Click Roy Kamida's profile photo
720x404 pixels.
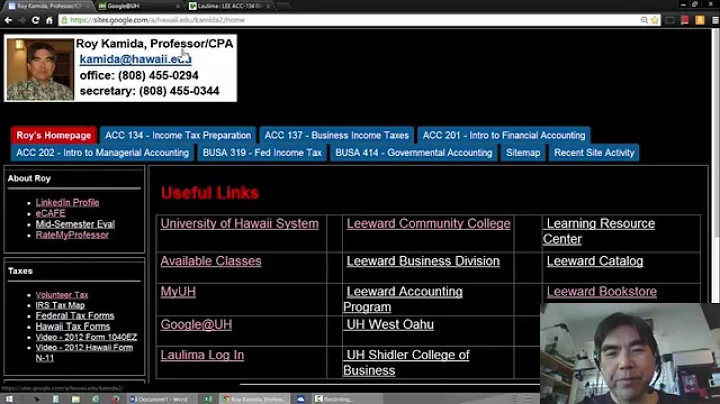[40, 69]
